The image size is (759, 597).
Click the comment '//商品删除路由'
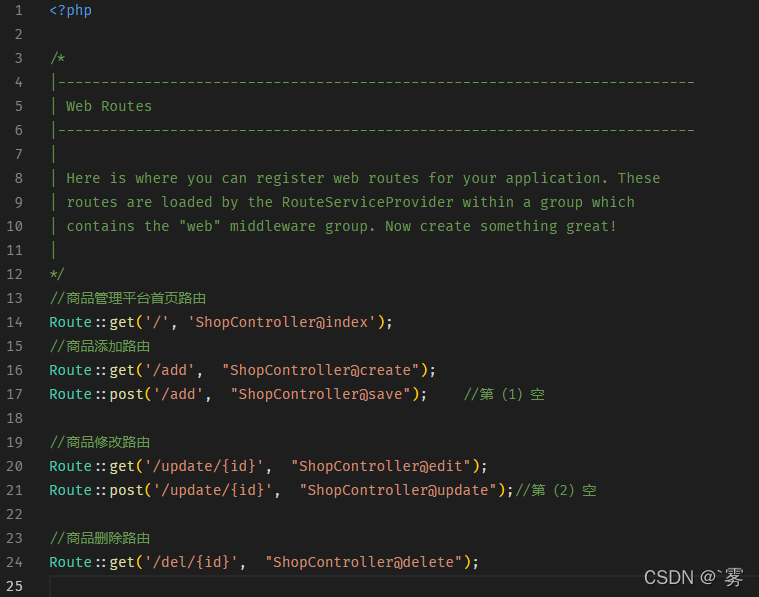point(100,538)
